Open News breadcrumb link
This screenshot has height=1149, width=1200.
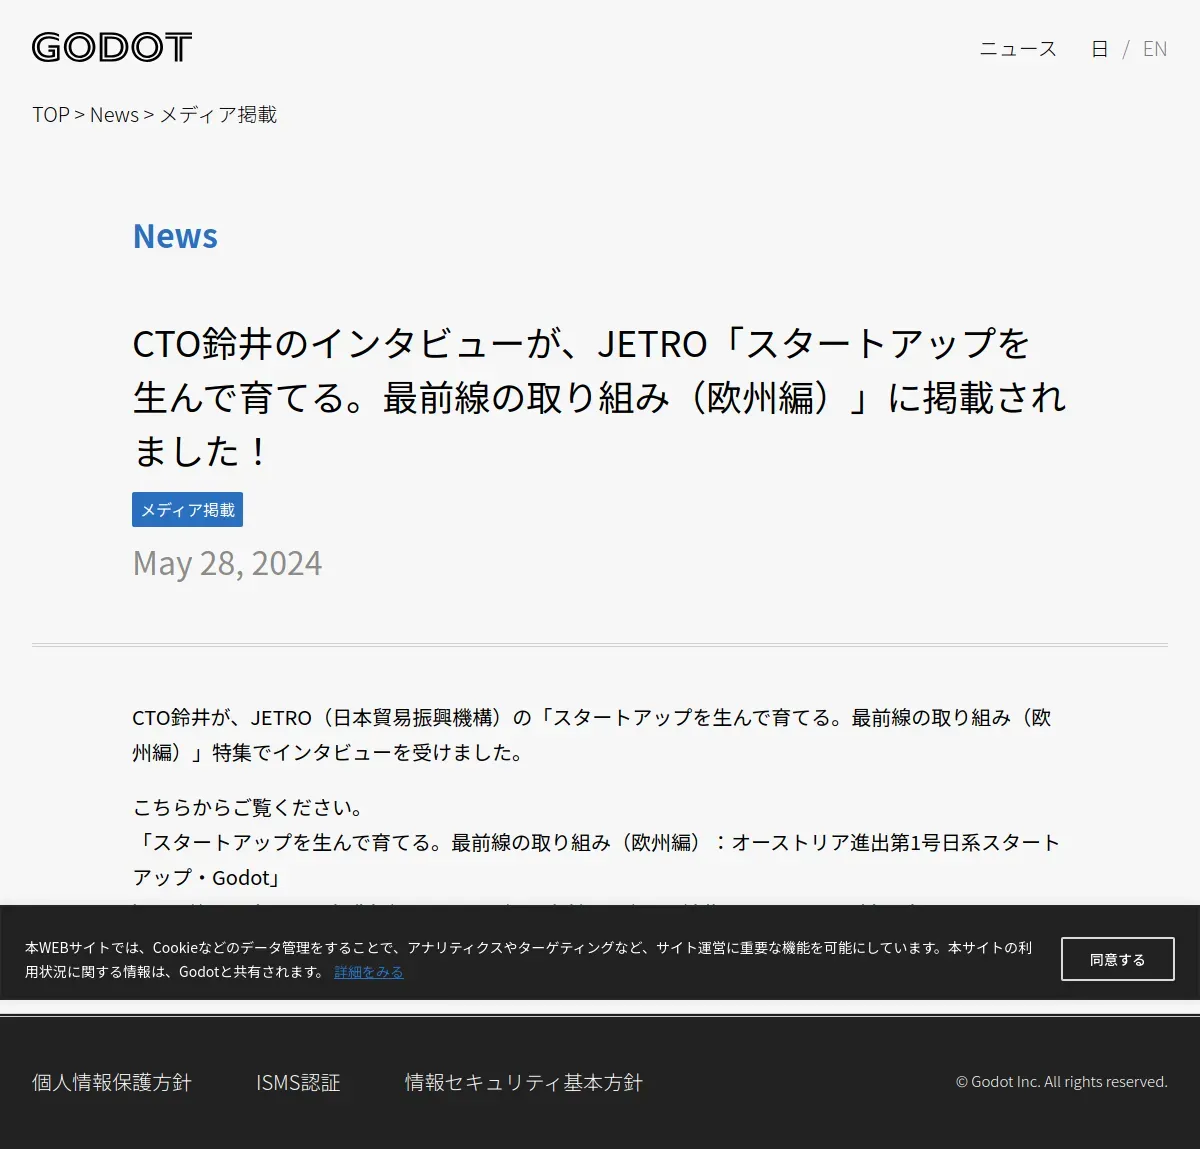[114, 115]
